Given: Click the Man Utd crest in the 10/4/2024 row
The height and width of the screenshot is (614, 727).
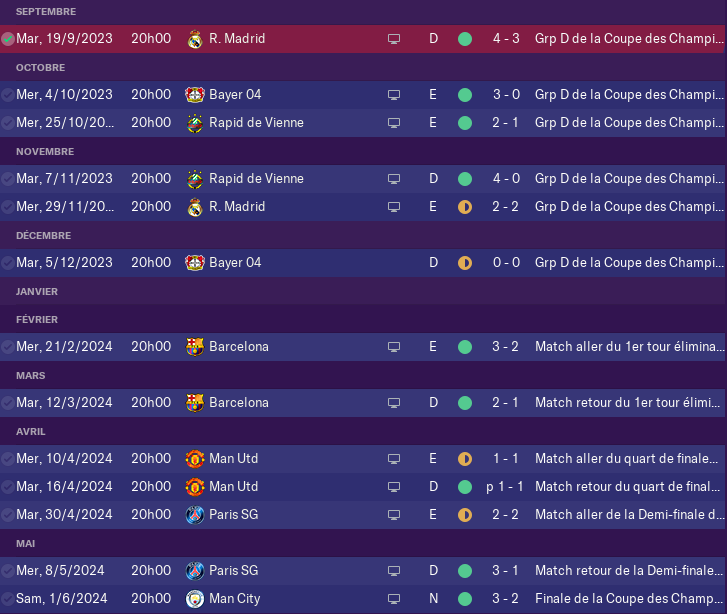Looking at the screenshot, I should coord(195,459).
